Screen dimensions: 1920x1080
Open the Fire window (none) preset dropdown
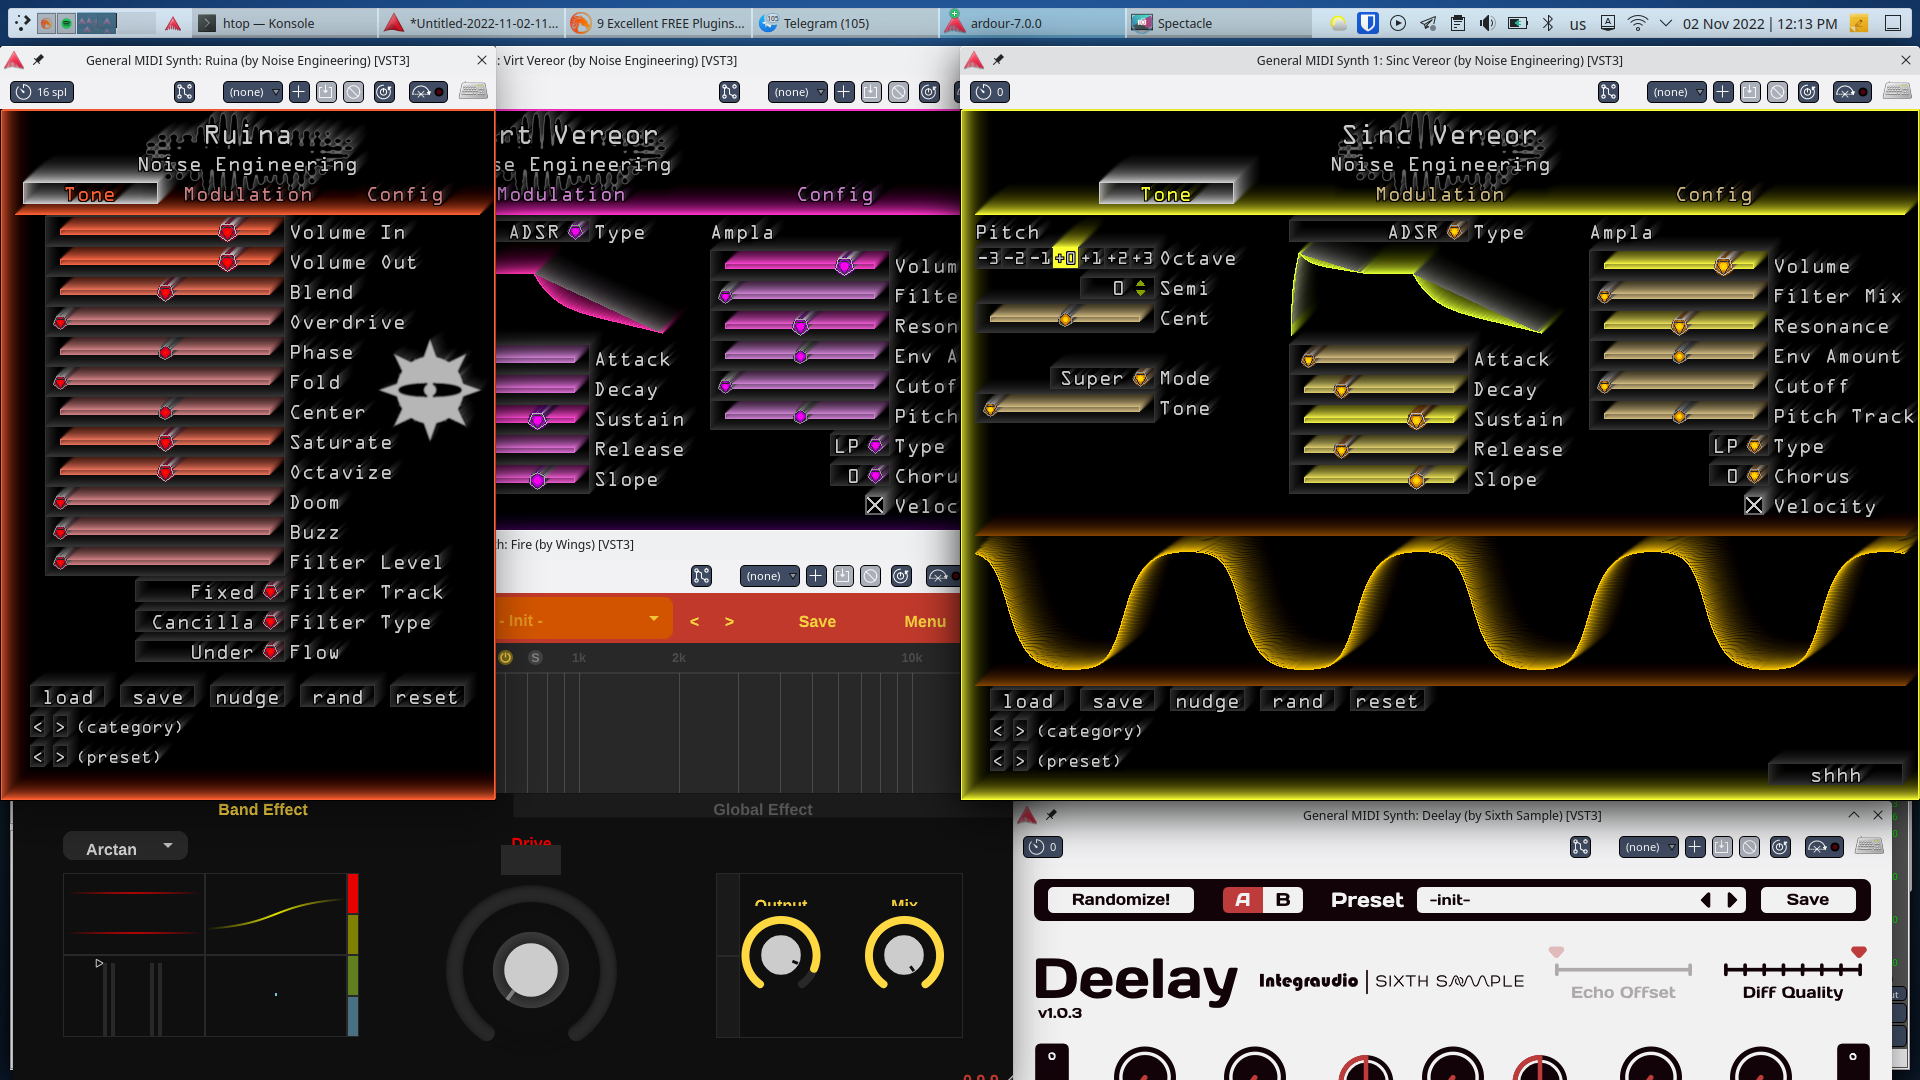tap(770, 576)
